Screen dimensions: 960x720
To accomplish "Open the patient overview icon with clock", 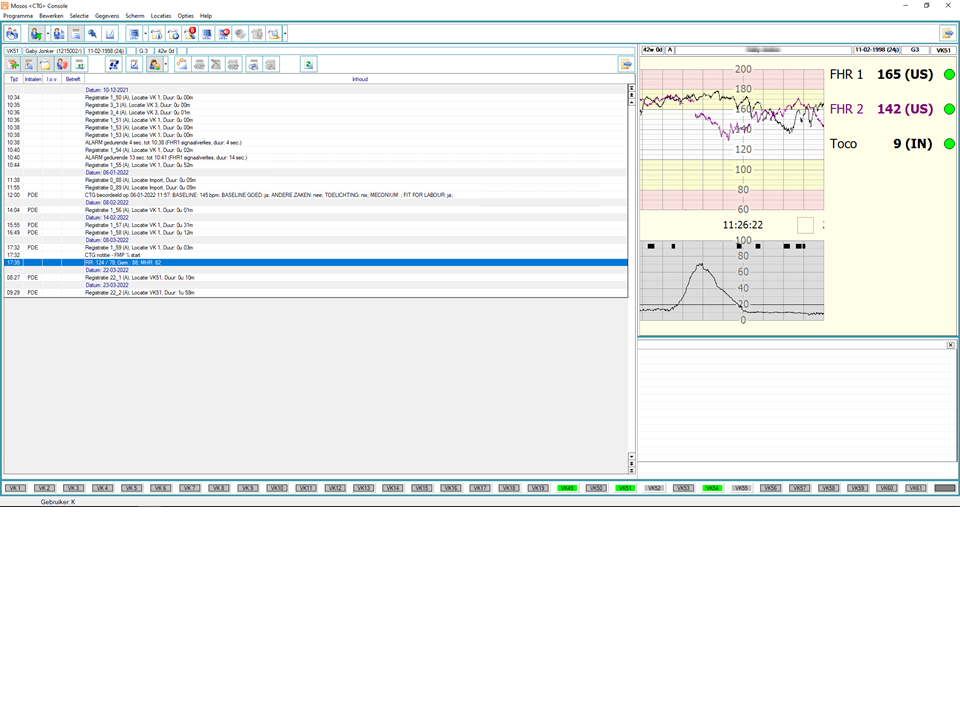I will tap(12, 34).
